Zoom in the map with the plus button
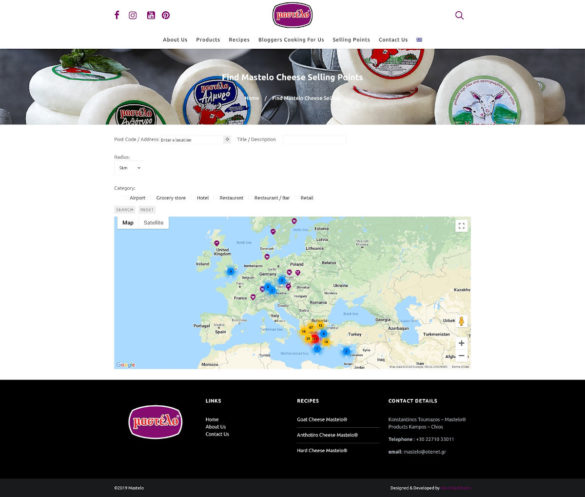Viewport: 585px width, 497px height. [462, 343]
